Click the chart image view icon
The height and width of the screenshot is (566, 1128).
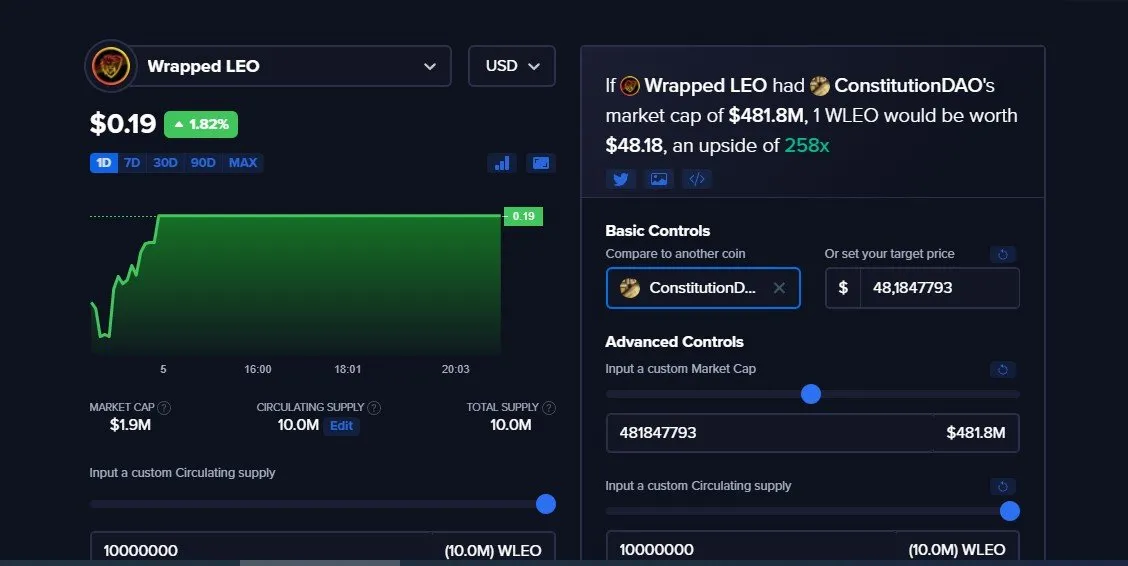point(541,163)
